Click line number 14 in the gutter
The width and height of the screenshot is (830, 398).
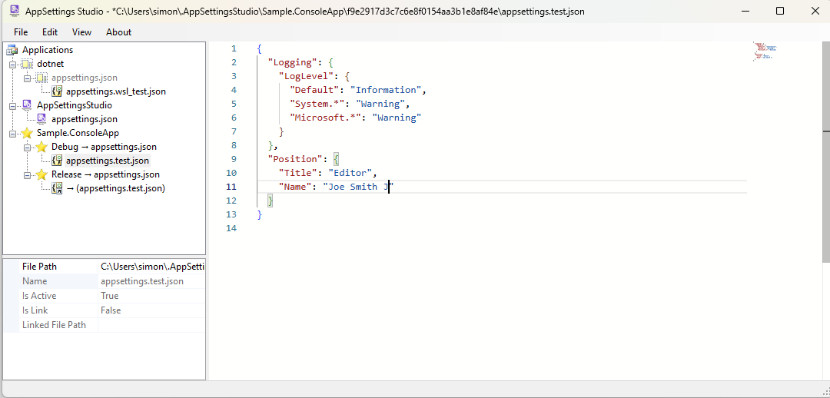click(231, 228)
